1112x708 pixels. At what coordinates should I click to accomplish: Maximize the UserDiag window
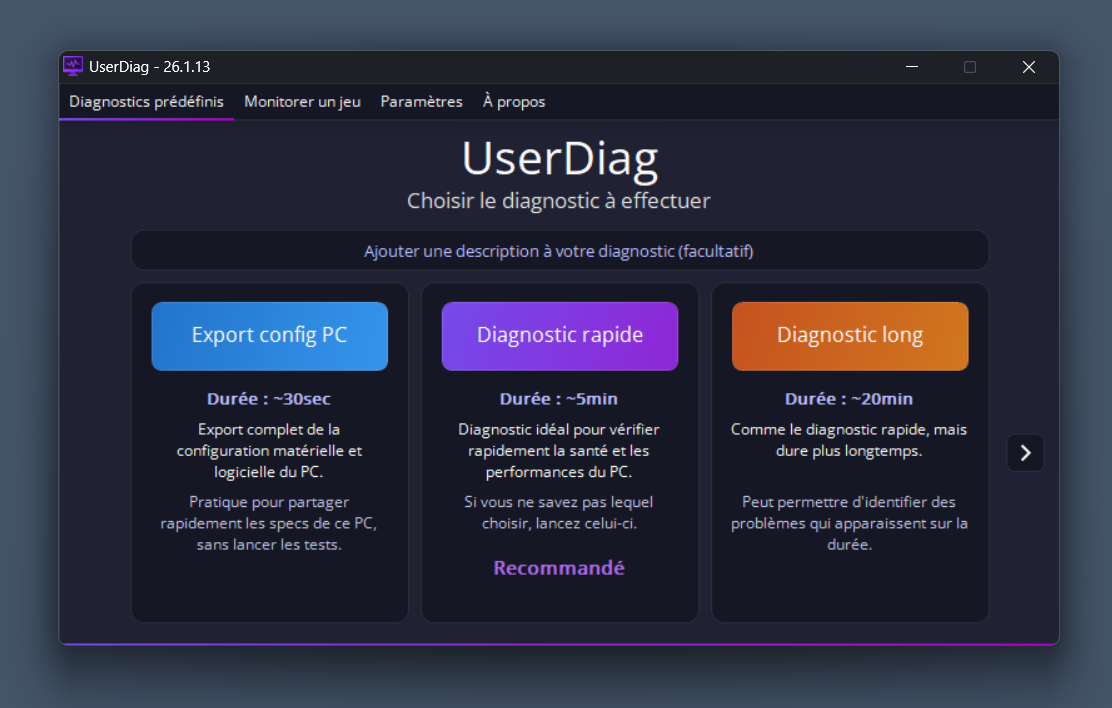coord(969,67)
